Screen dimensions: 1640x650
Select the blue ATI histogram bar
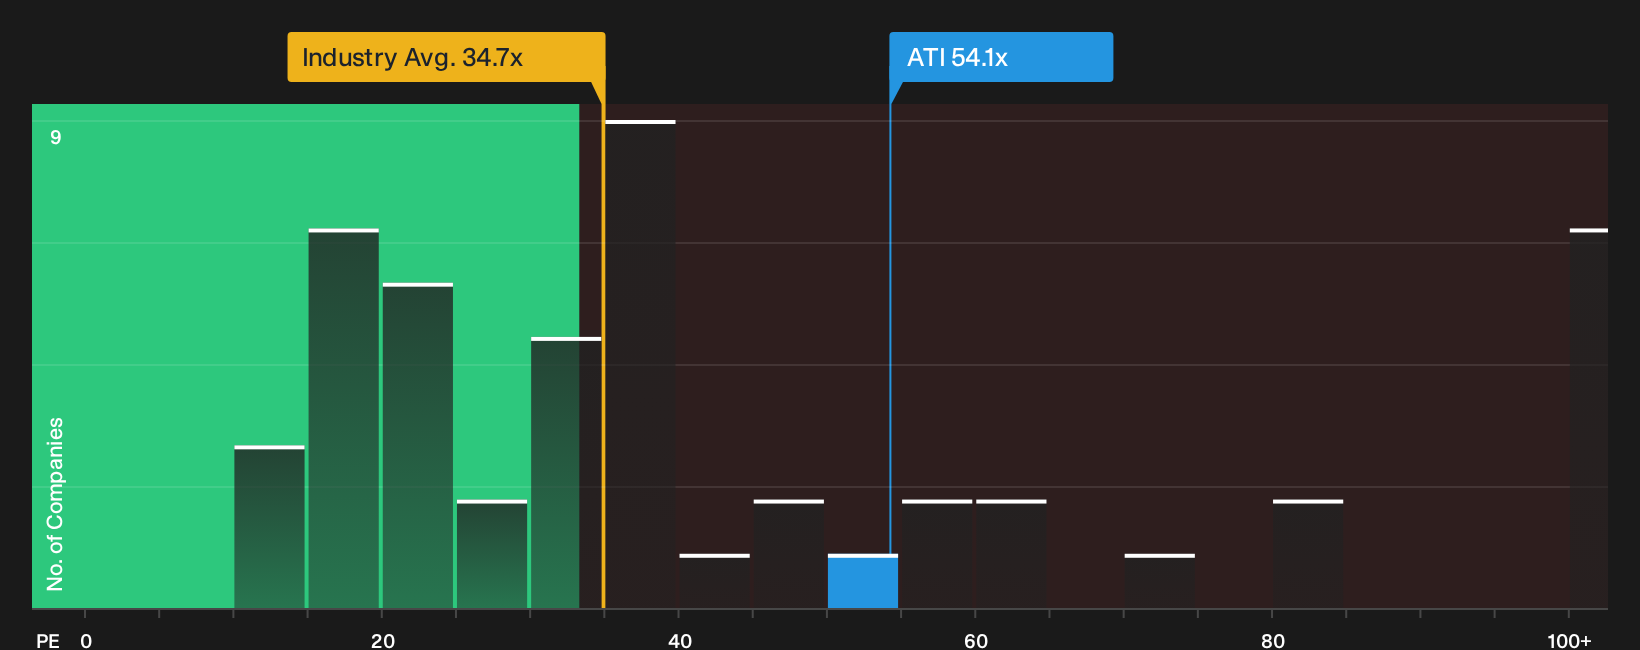(x=863, y=581)
